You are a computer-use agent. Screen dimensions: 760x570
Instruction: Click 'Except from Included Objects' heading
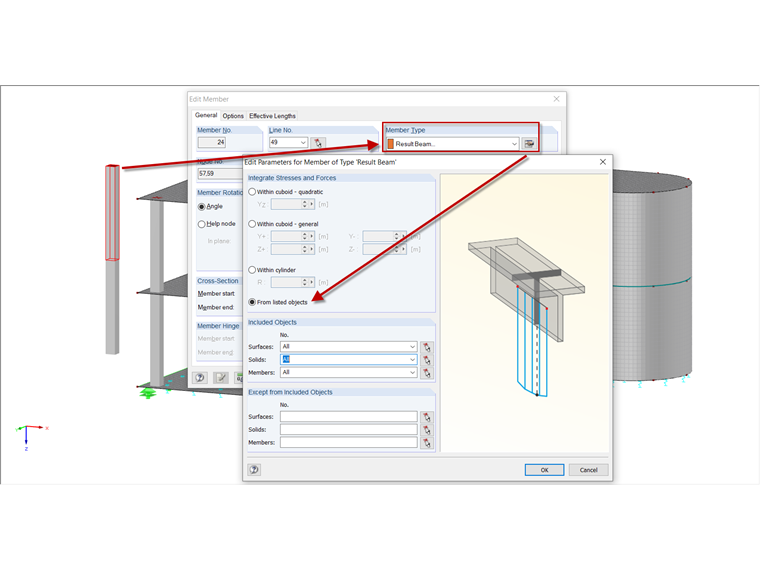290,392
